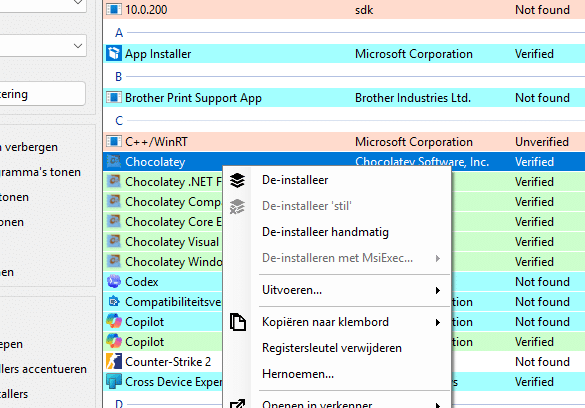
Task: Click Not found status of Codex
Action: coord(542,282)
